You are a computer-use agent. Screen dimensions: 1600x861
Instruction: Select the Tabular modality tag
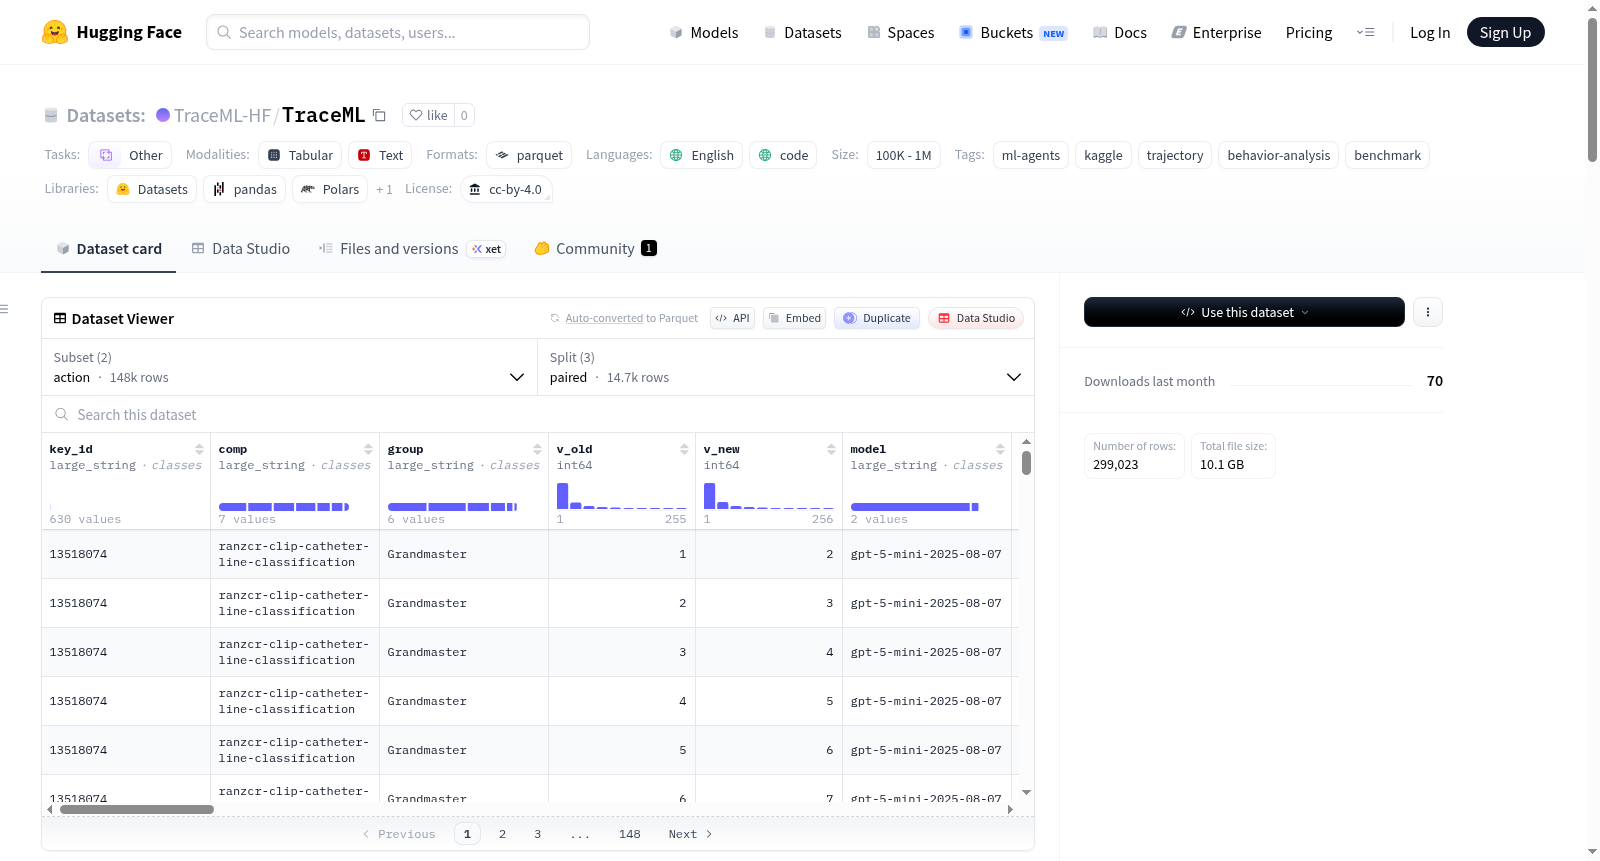pos(300,155)
